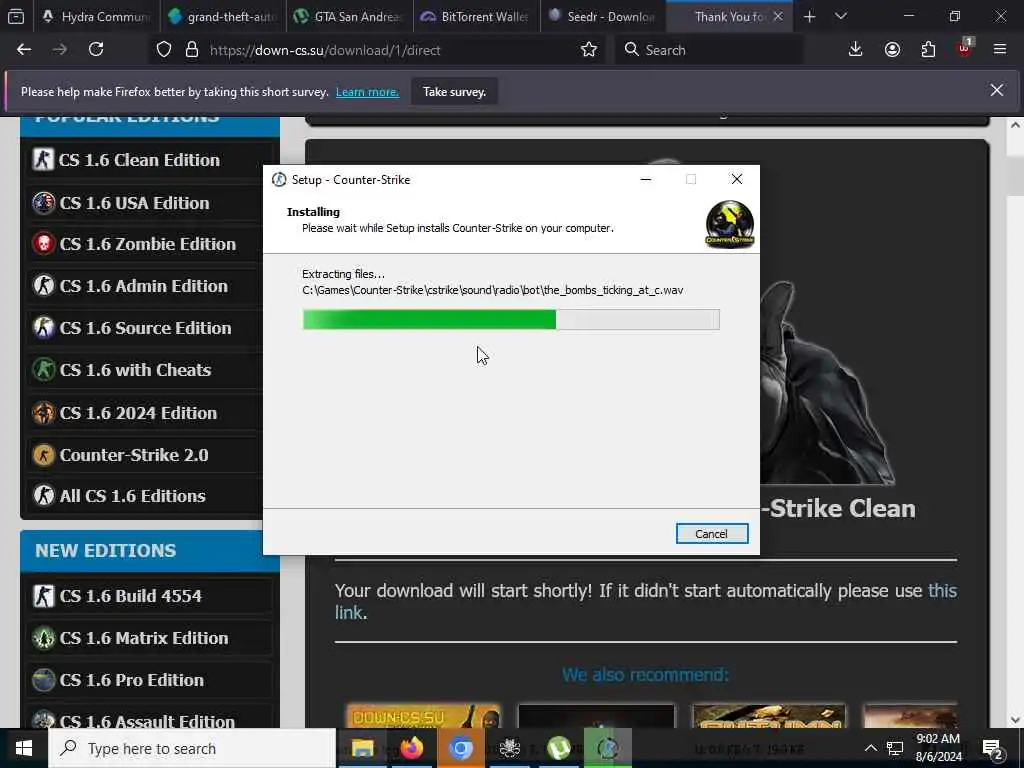This screenshot has width=1024, height=768.
Task: Switch to grand-theft-auto tab
Action: [223, 16]
